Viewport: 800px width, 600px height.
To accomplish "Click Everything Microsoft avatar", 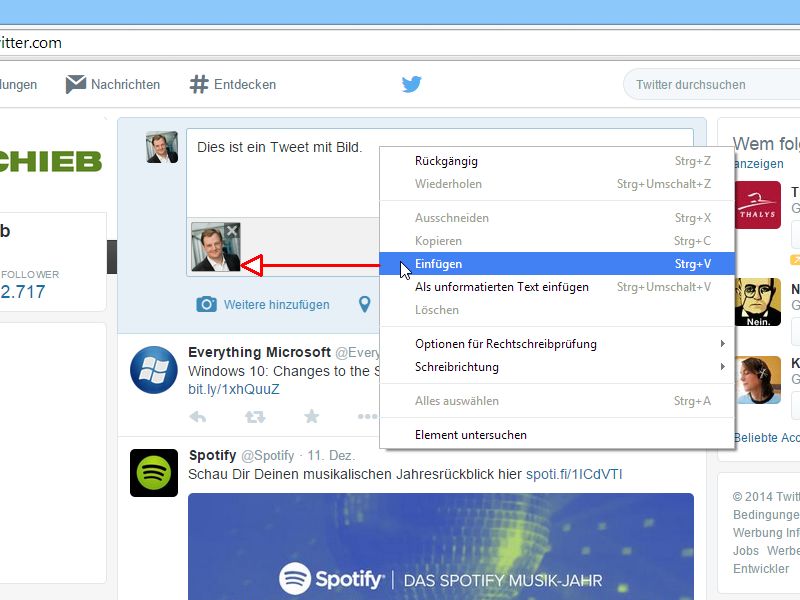I will pyautogui.click(x=154, y=370).
